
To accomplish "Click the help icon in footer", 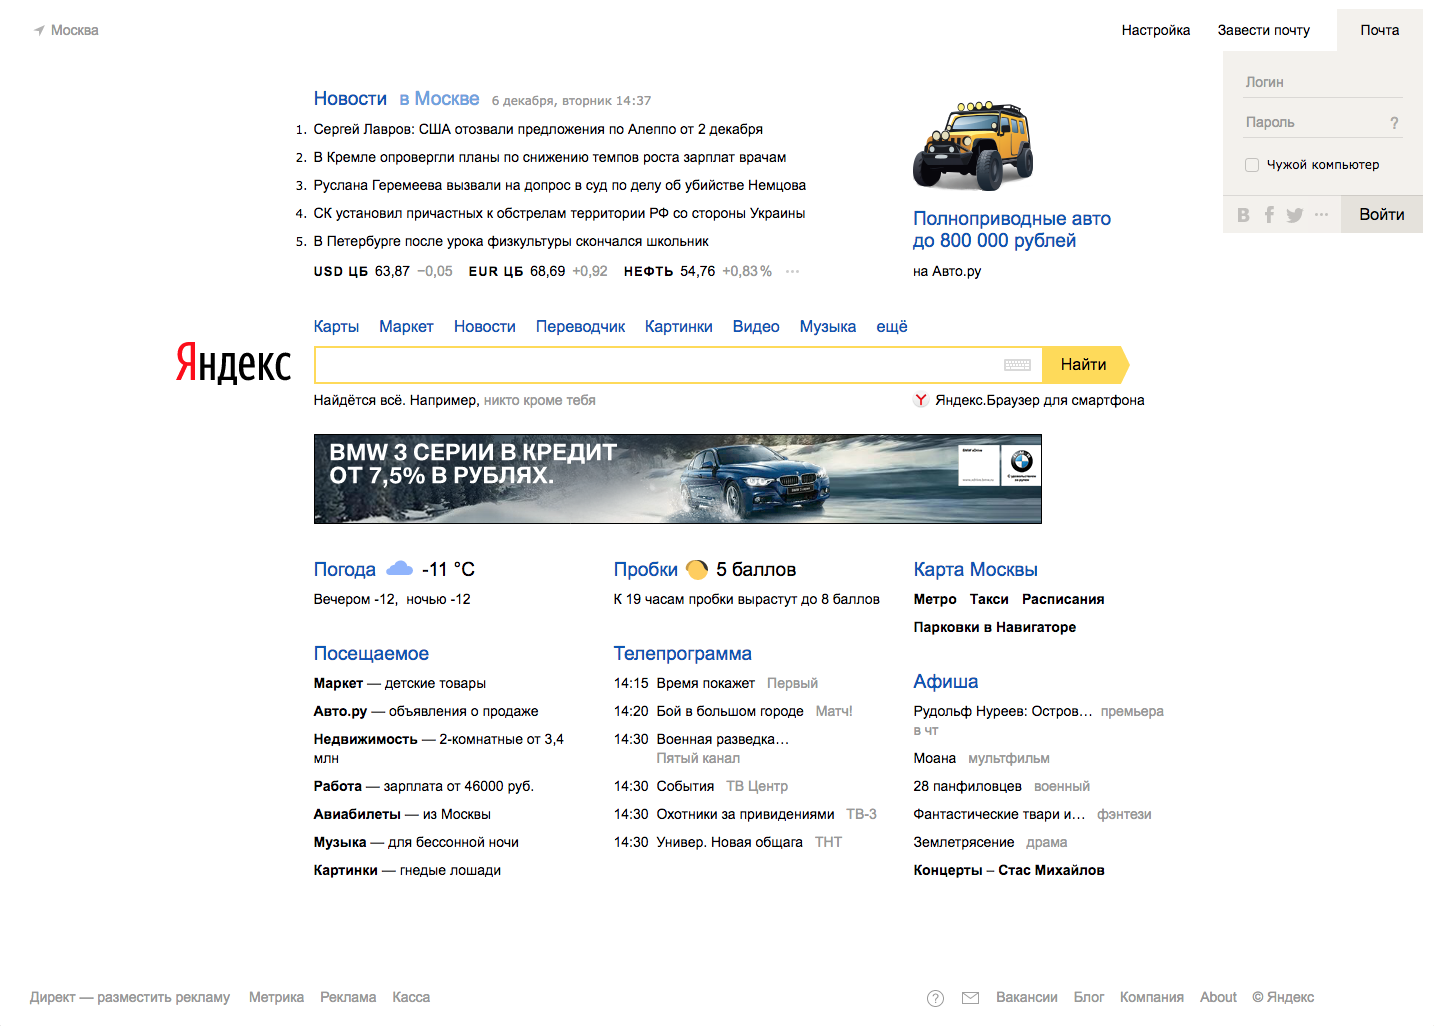I will click(935, 998).
